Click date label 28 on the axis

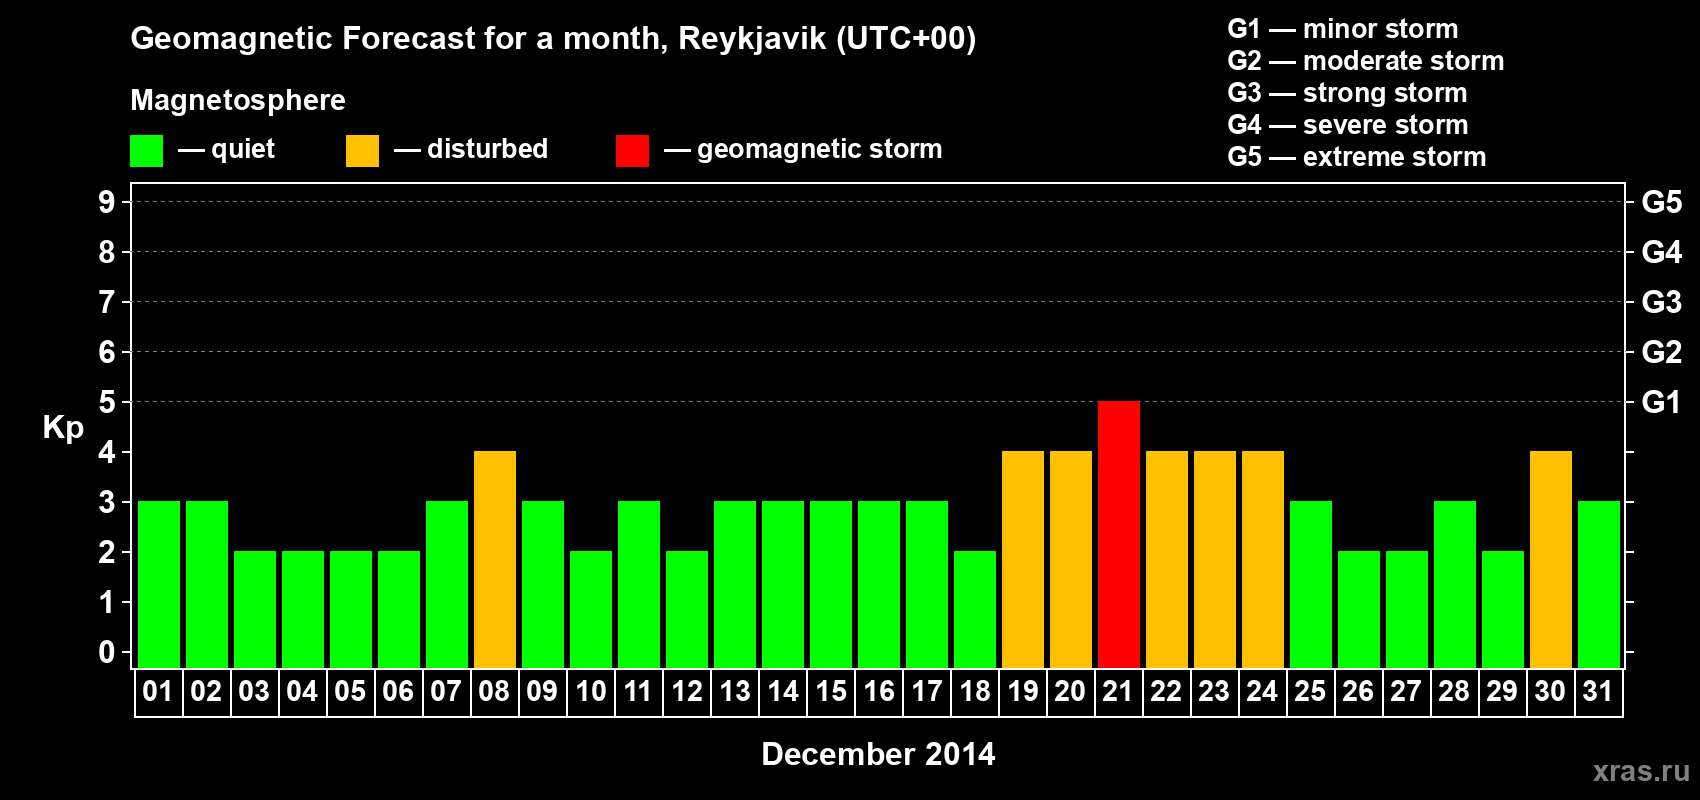pyautogui.click(x=1454, y=691)
